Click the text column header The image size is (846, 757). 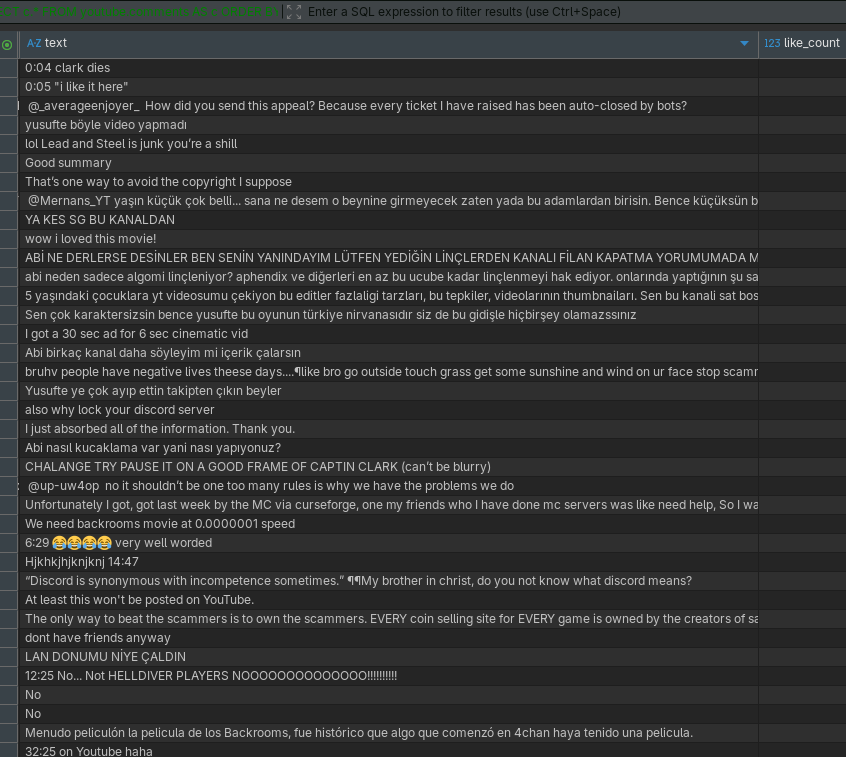click(388, 43)
